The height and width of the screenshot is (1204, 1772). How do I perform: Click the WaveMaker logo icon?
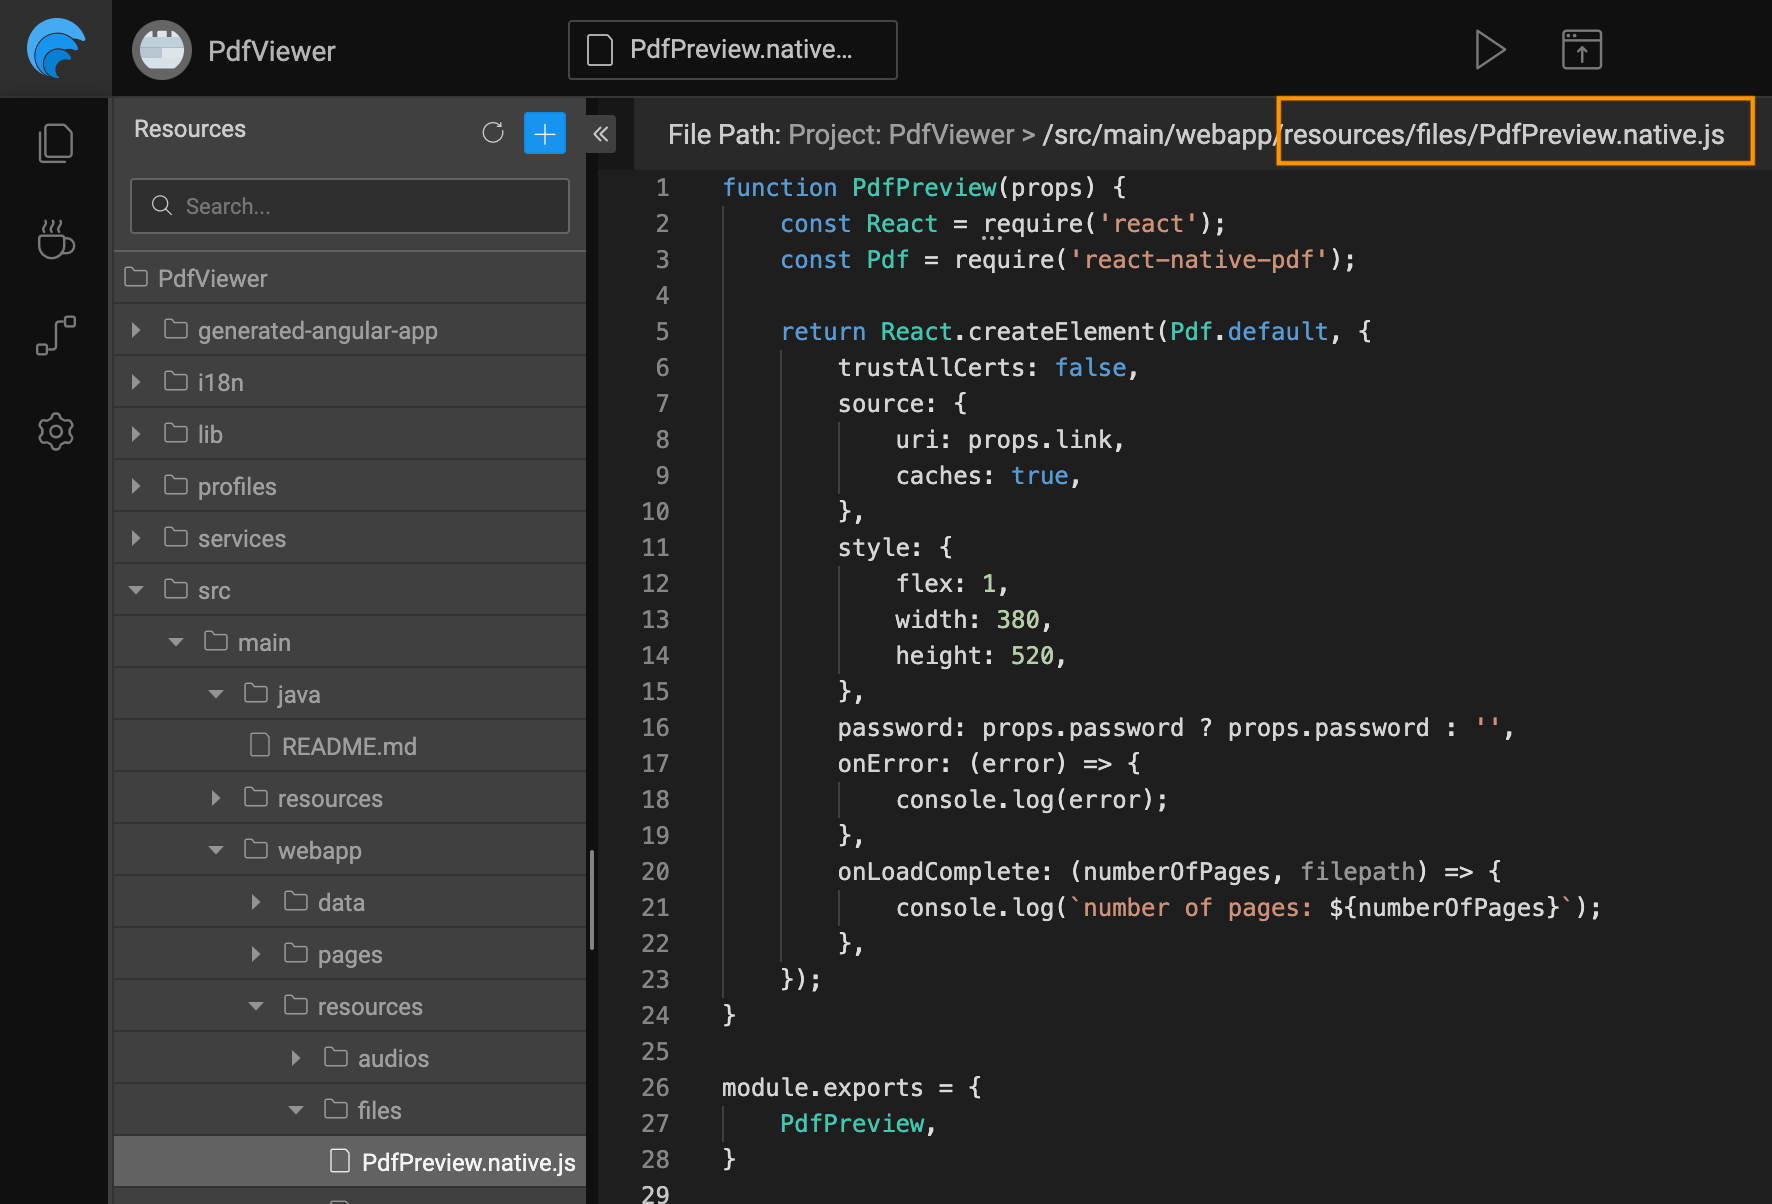click(56, 48)
